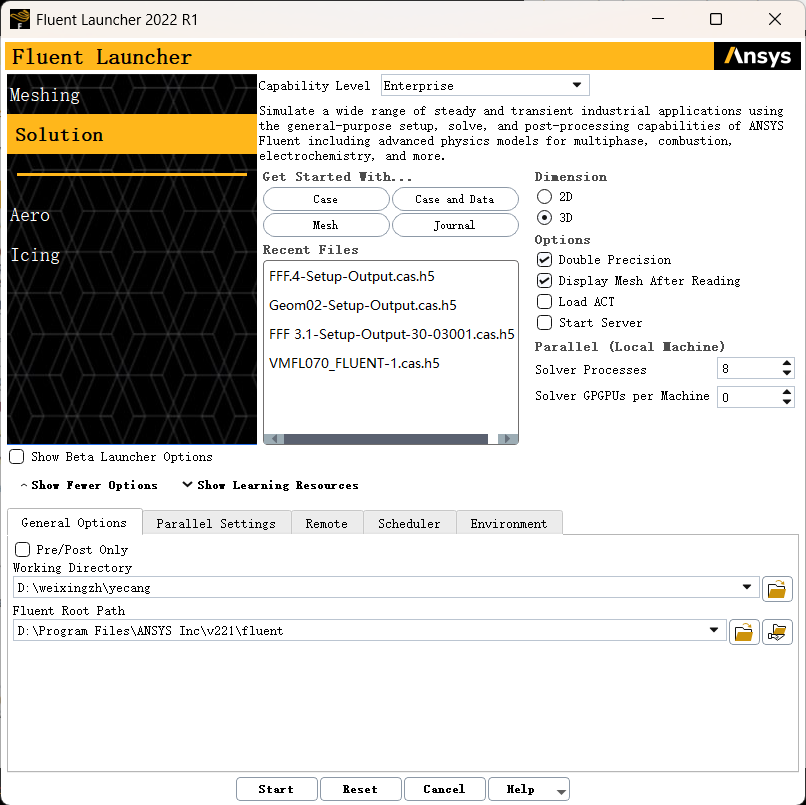Close the Fluent Launcher window

775,19
